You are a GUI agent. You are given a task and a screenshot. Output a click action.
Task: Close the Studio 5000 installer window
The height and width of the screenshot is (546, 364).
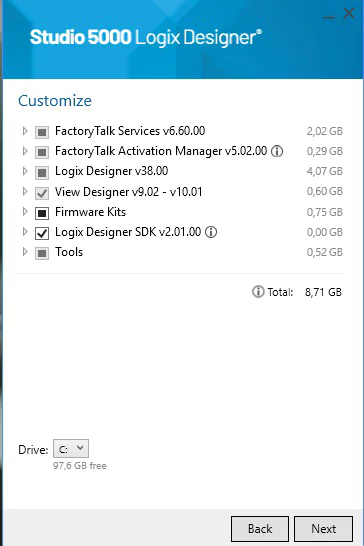(349, 14)
